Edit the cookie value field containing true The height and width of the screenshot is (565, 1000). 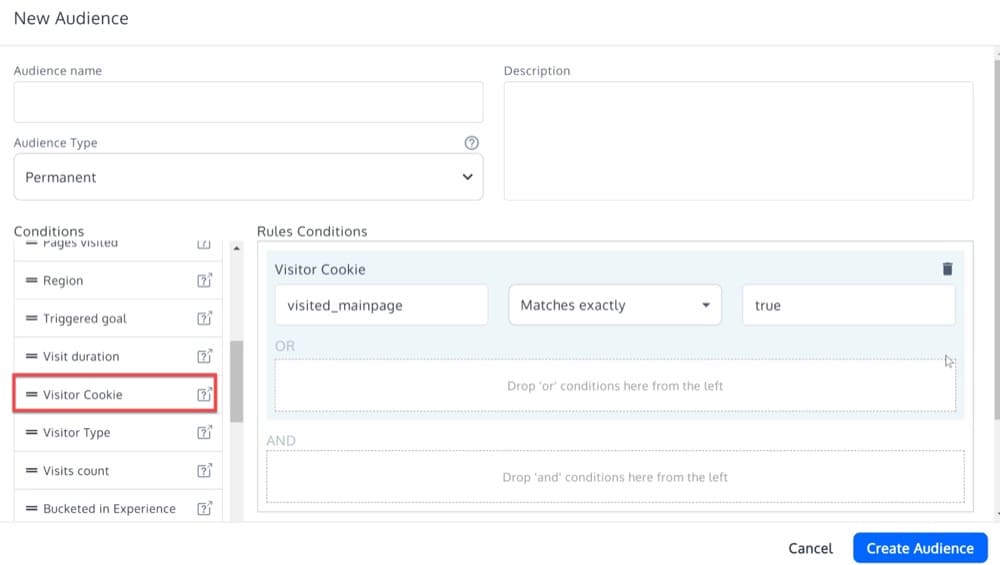click(x=847, y=305)
